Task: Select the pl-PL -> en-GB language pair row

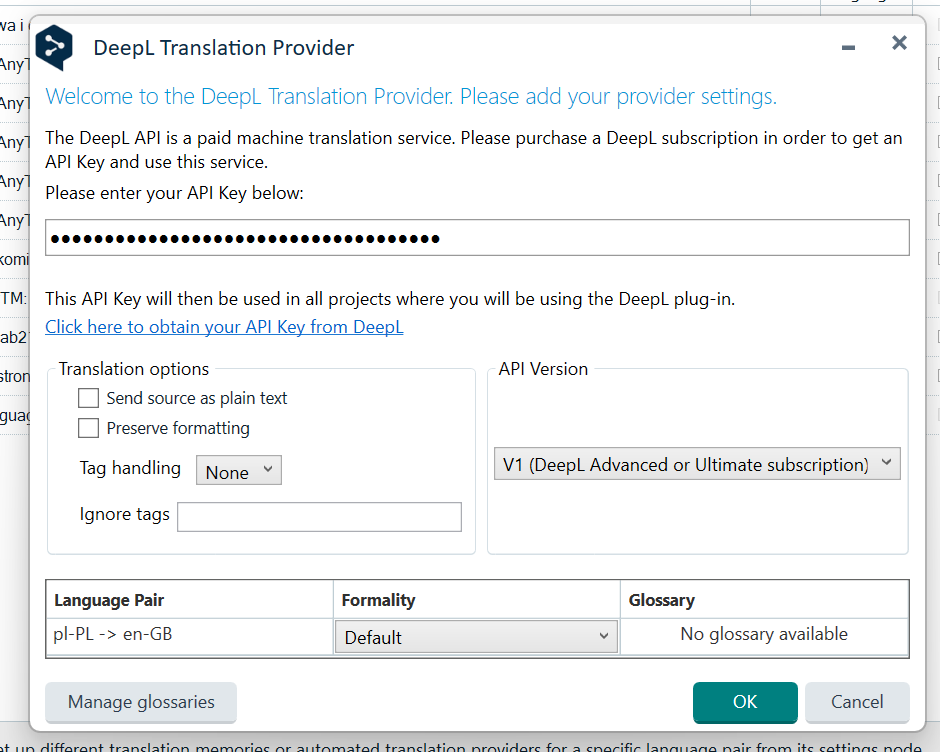Action: [x=113, y=634]
